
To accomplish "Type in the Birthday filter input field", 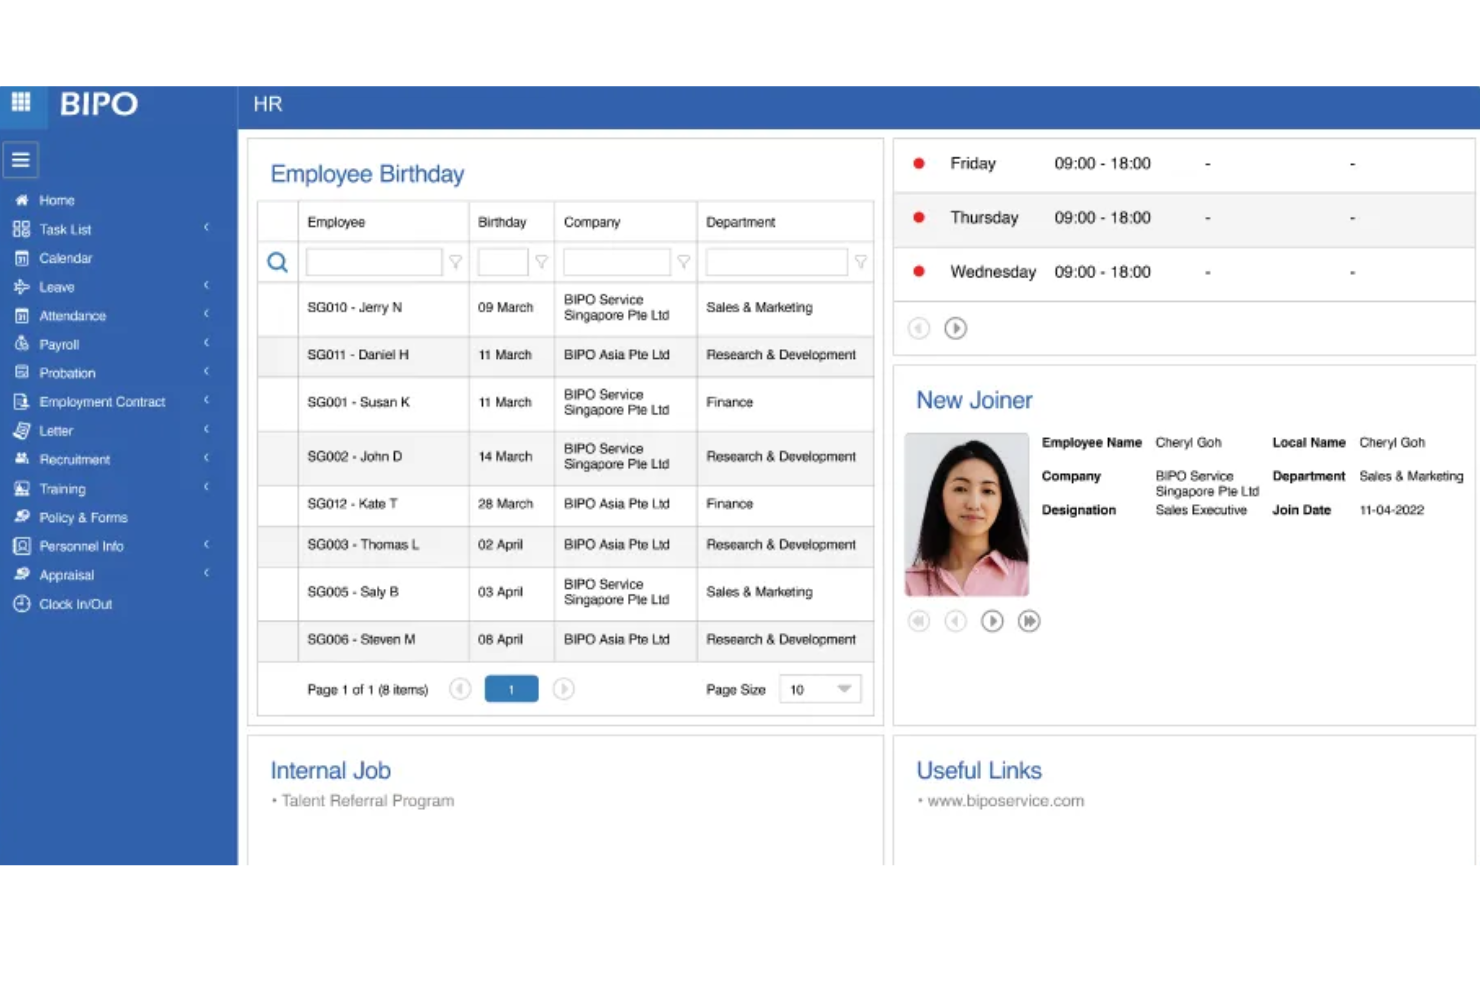I will (505, 262).
